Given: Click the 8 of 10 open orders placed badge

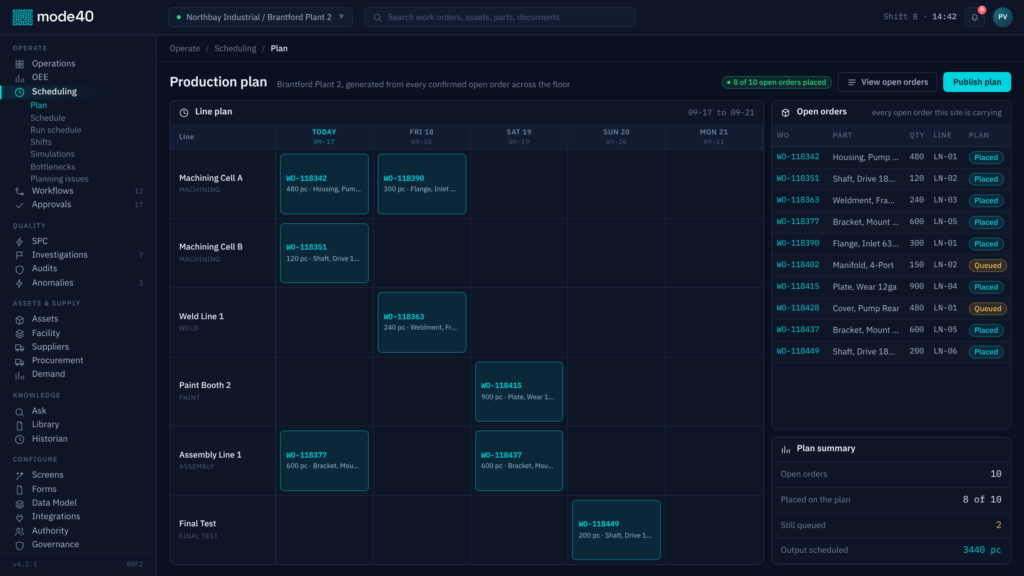Looking at the screenshot, I should 776,82.
